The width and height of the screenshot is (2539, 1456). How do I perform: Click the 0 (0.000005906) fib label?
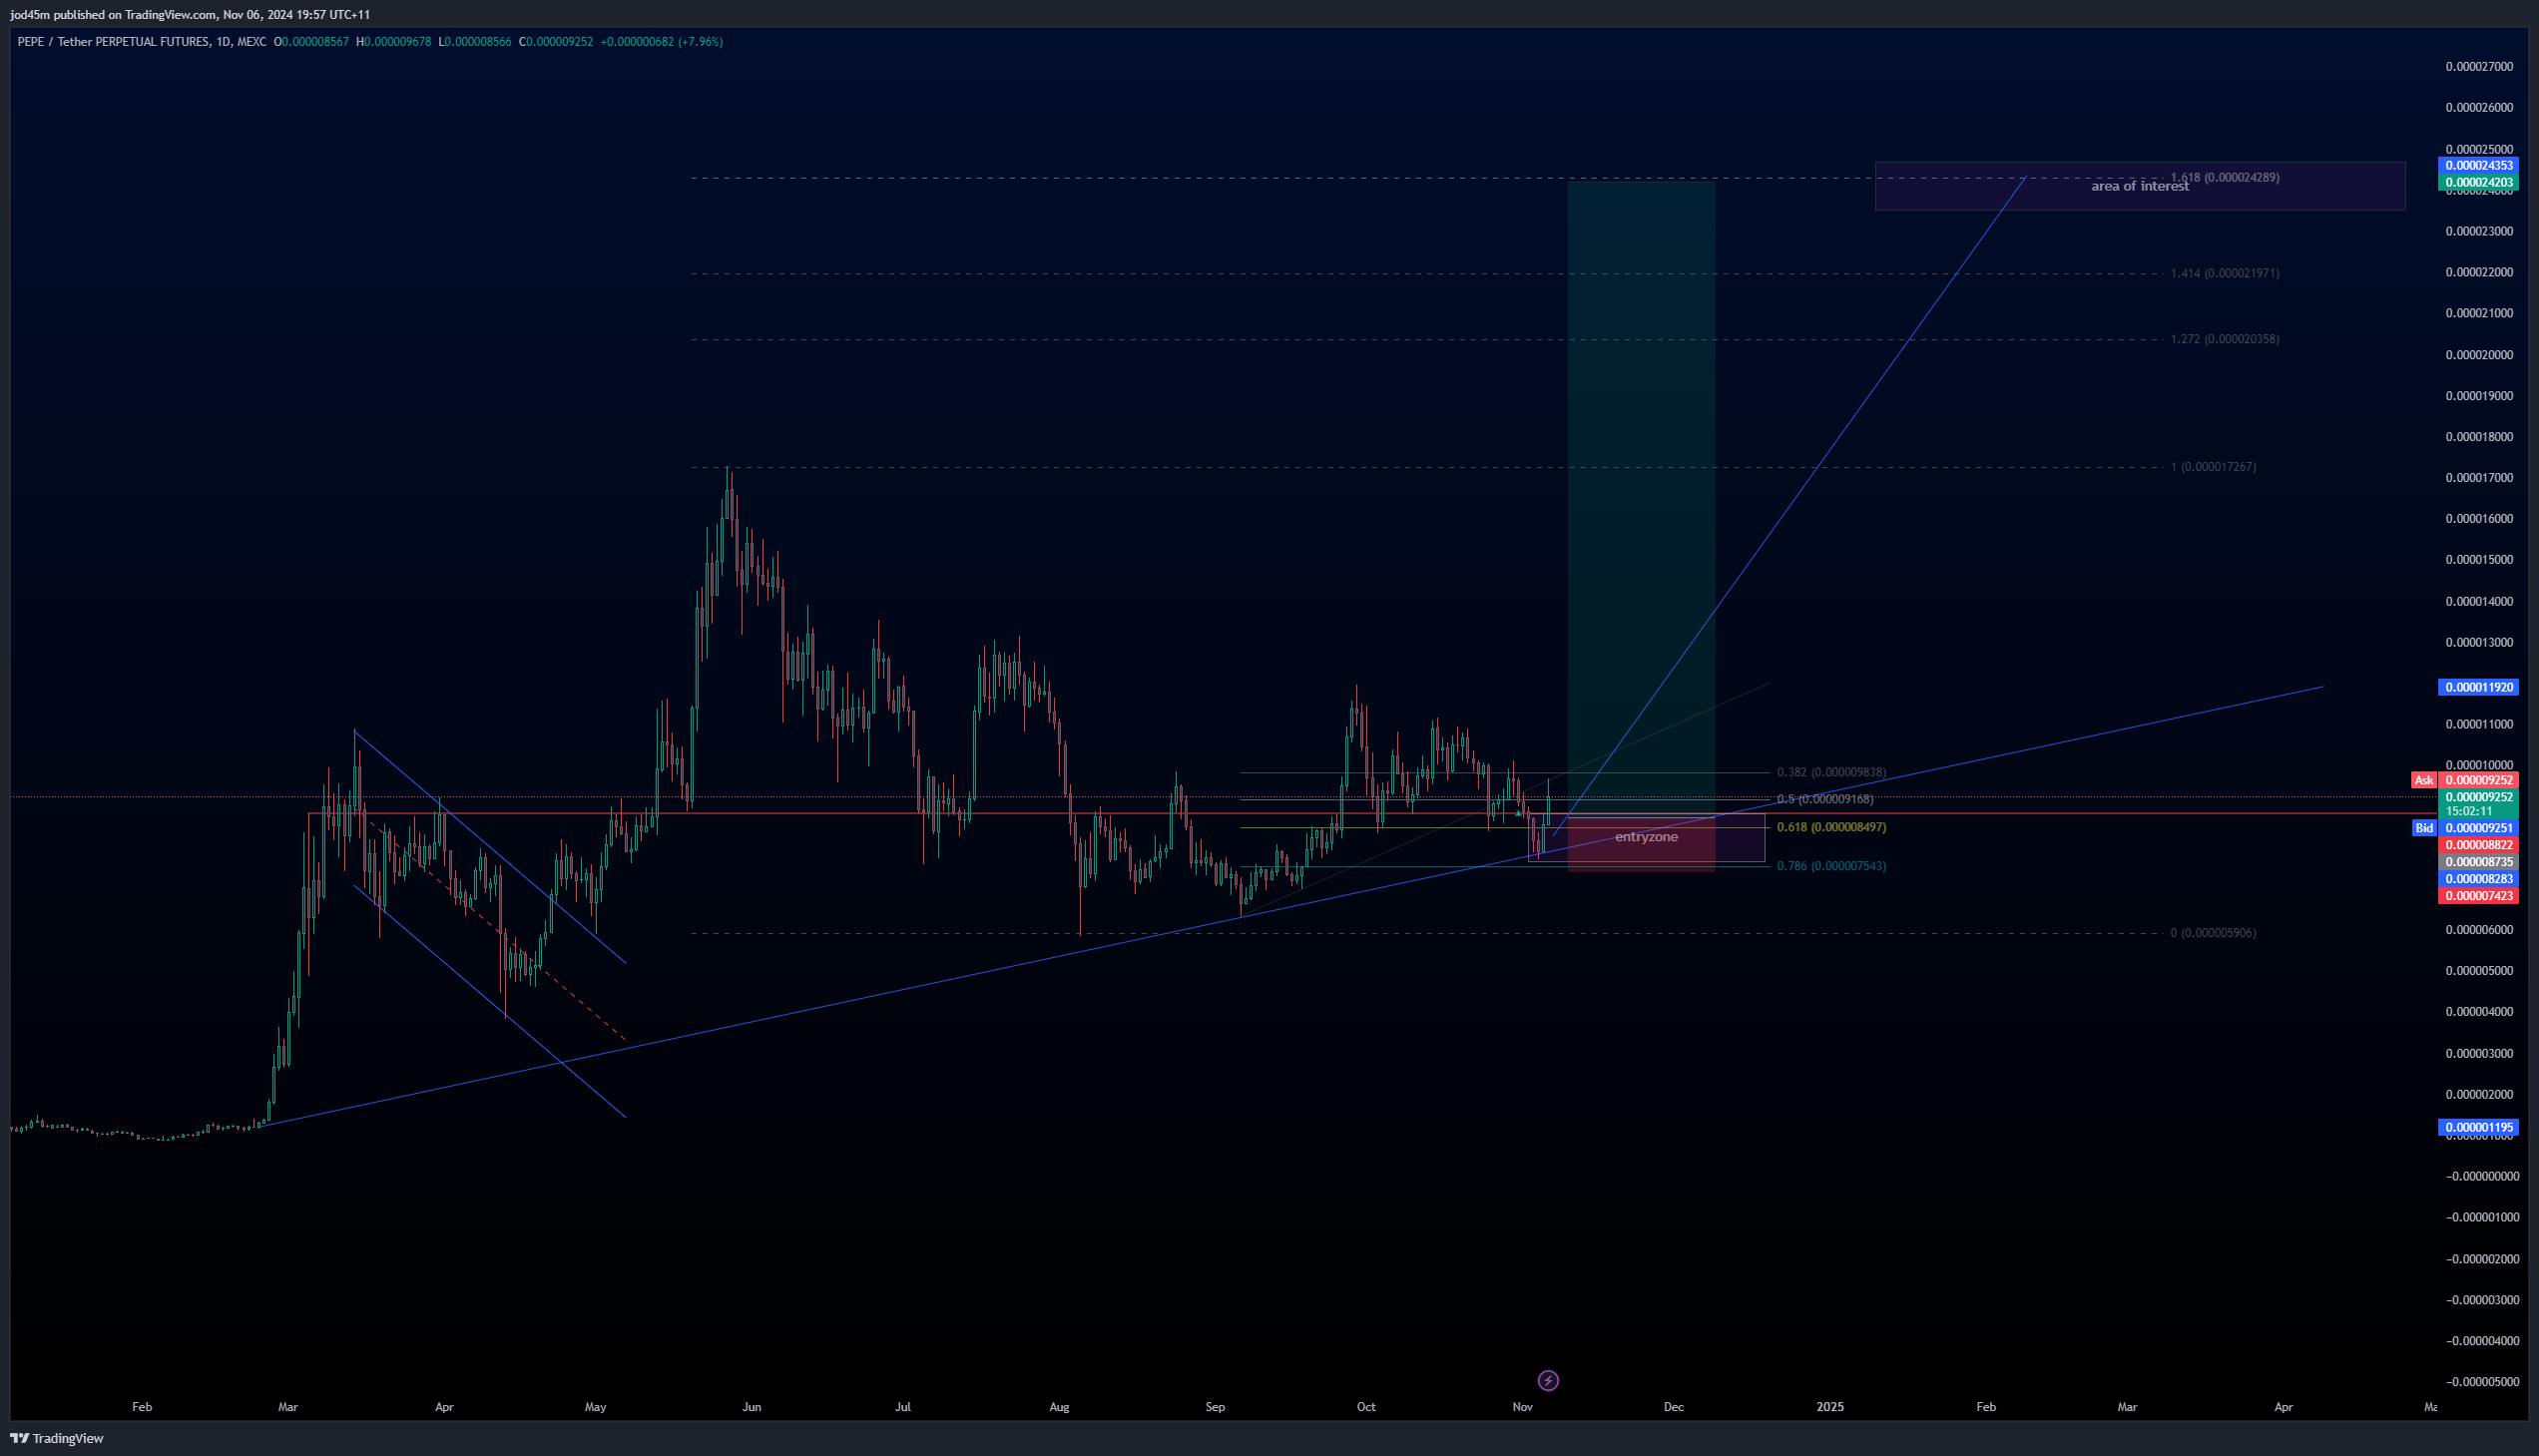coord(2213,933)
